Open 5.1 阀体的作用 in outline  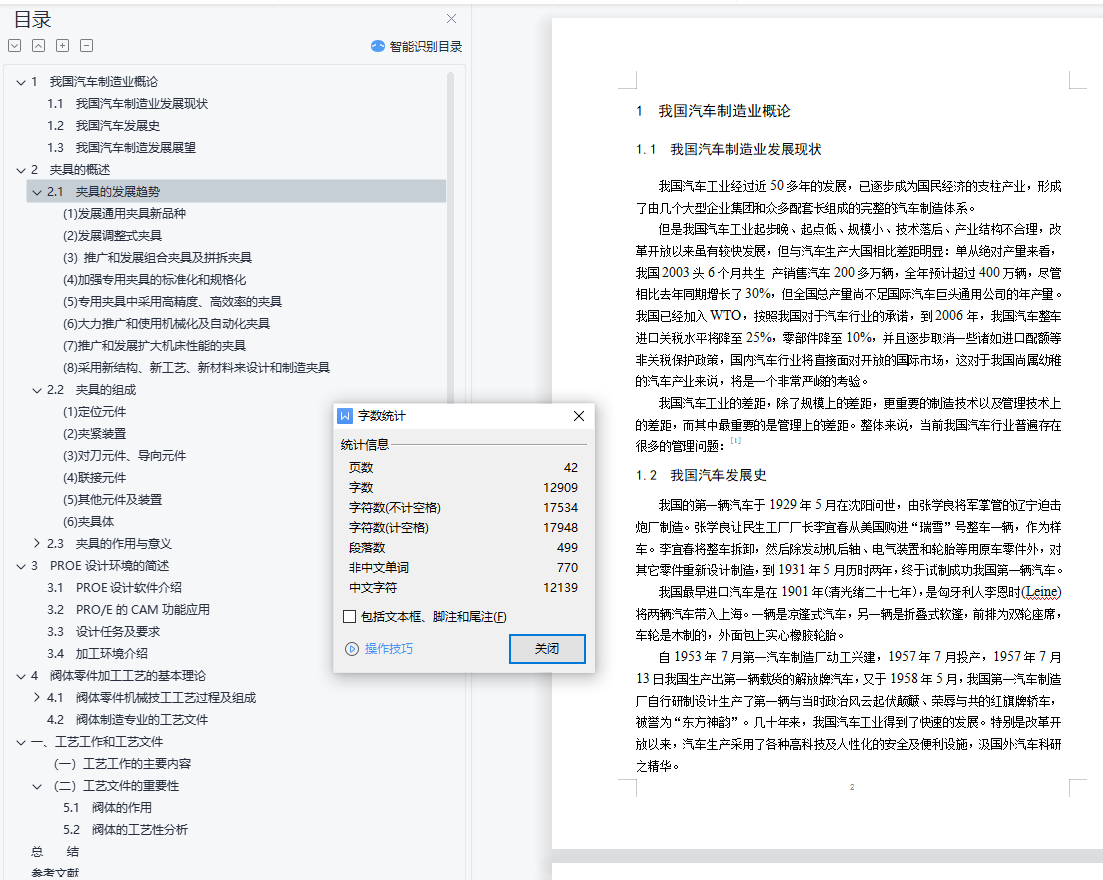[x=107, y=808]
